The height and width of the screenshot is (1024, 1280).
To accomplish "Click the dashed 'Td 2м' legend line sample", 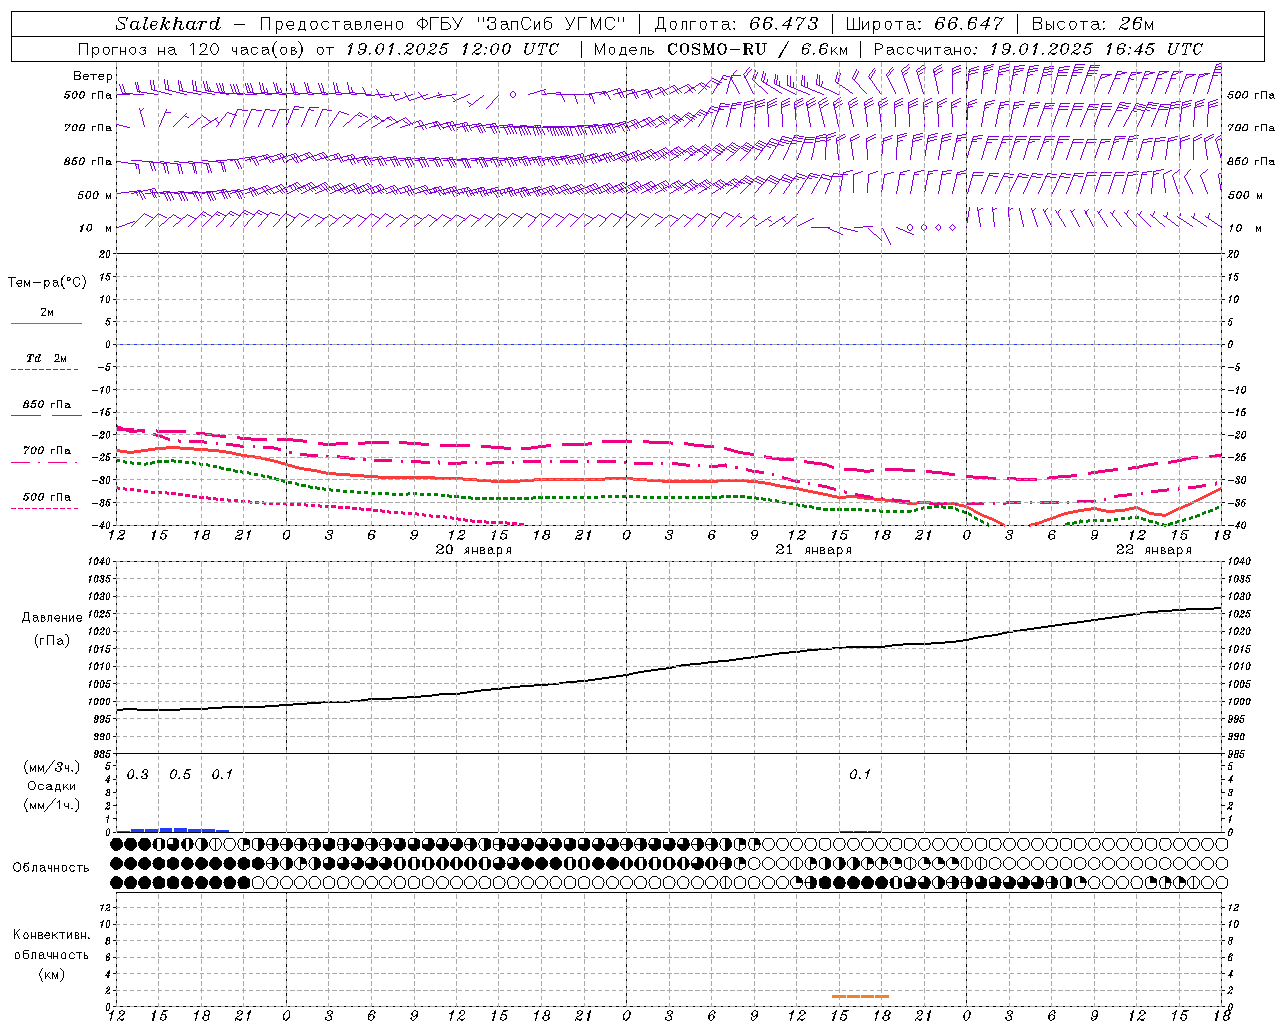I will click(45, 370).
